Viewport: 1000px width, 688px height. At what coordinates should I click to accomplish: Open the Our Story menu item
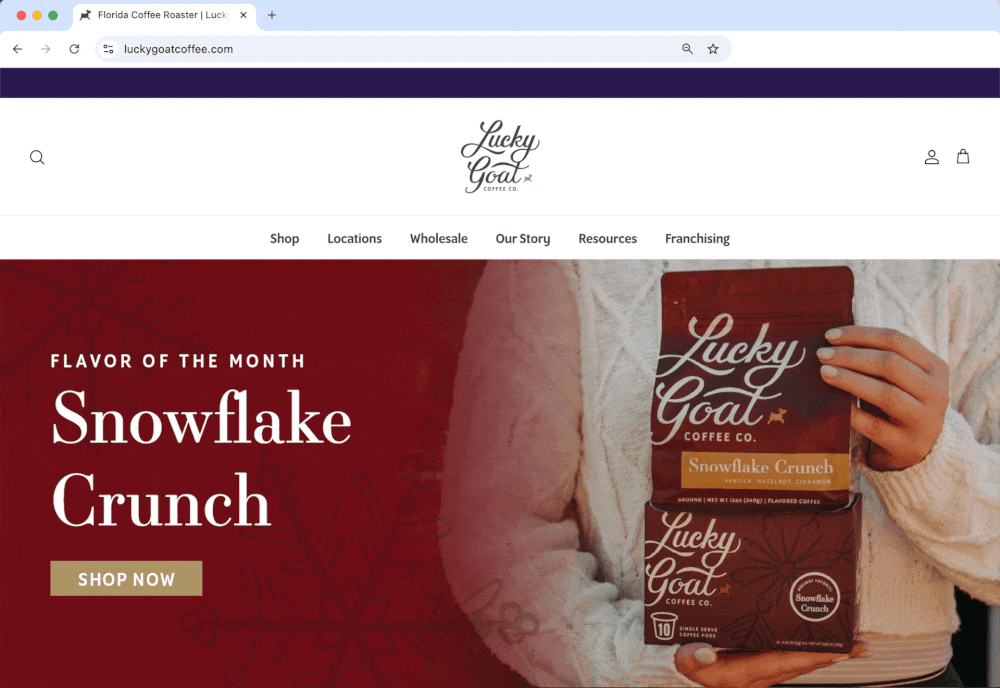click(x=523, y=238)
